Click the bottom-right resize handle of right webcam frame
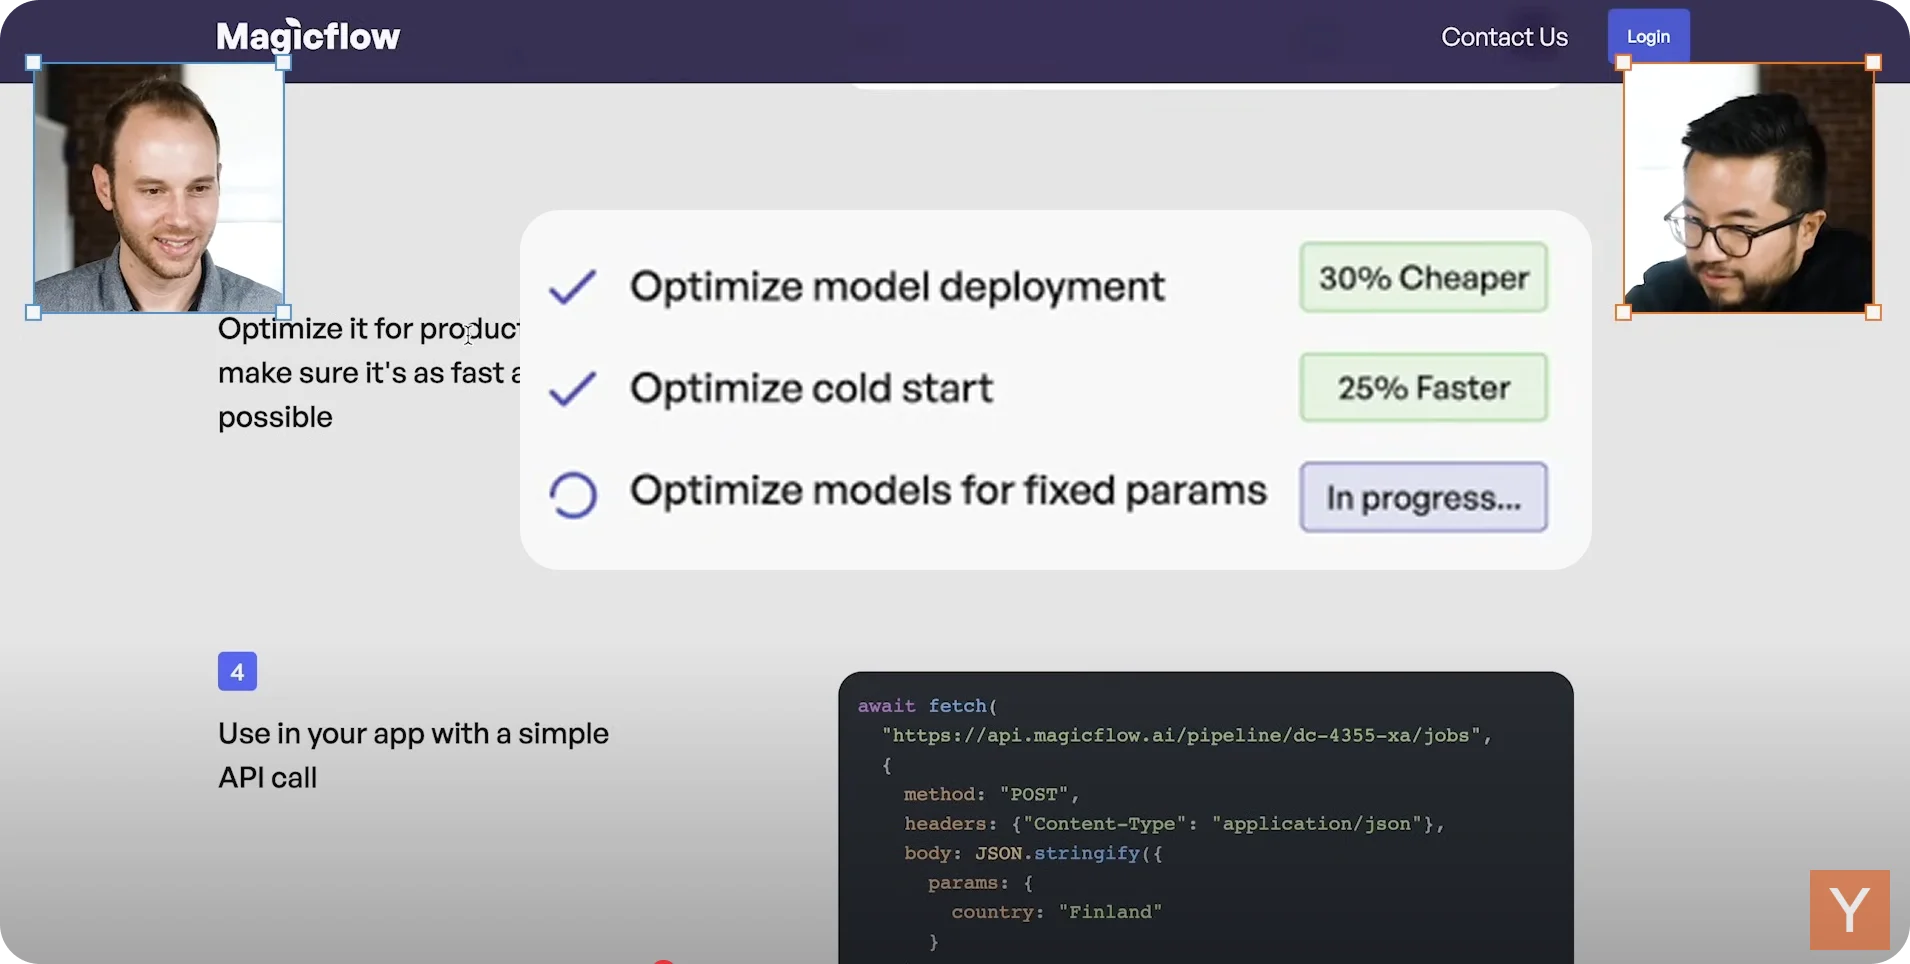This screenshot has width=1910, height=964. click(x=1873, y=314)
